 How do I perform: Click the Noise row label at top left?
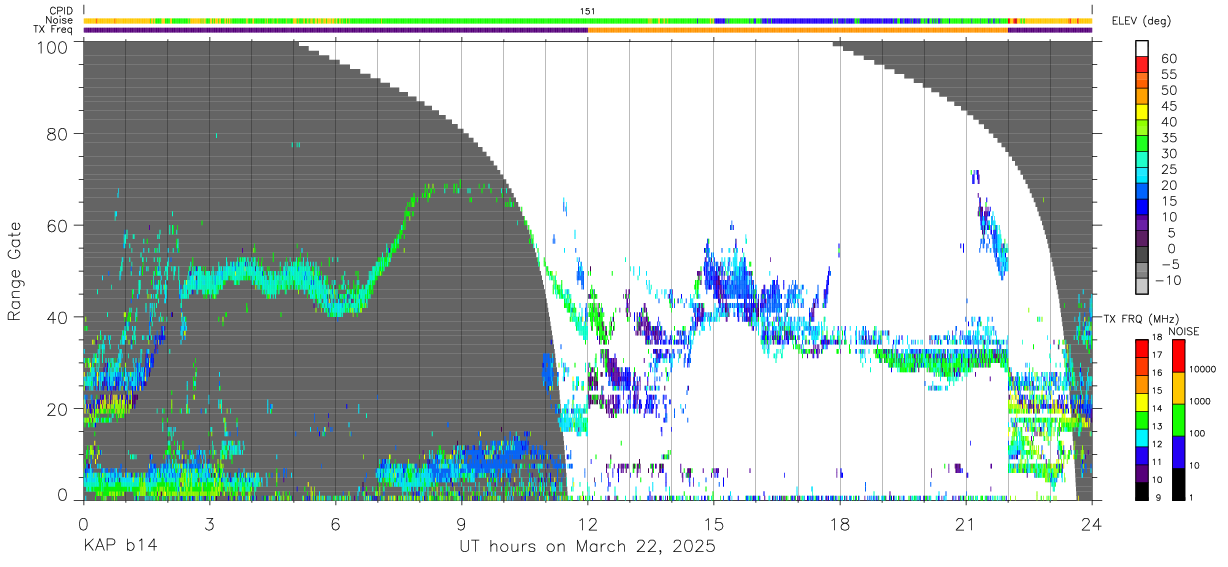[x=60, y=20]
